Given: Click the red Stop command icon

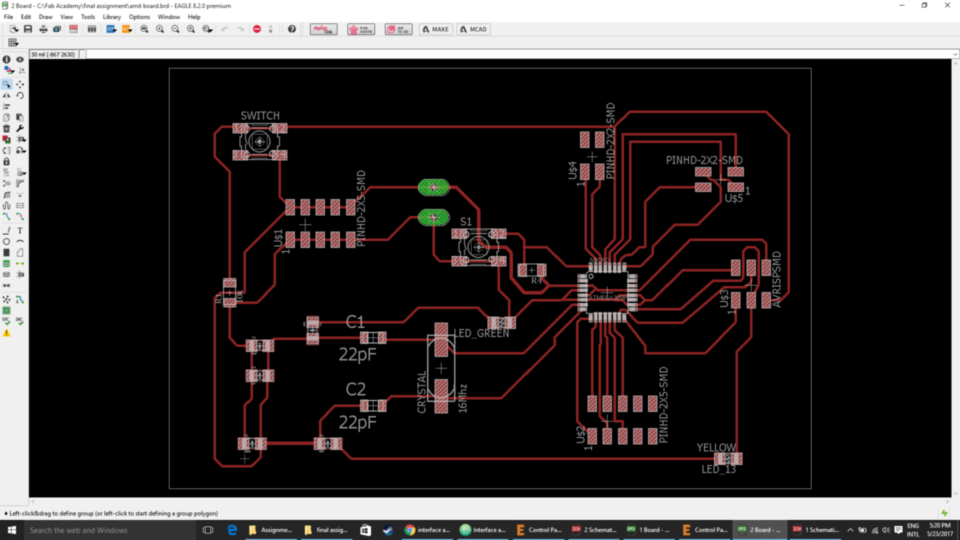Looking at the screenshot, I should tap(257, 29).
